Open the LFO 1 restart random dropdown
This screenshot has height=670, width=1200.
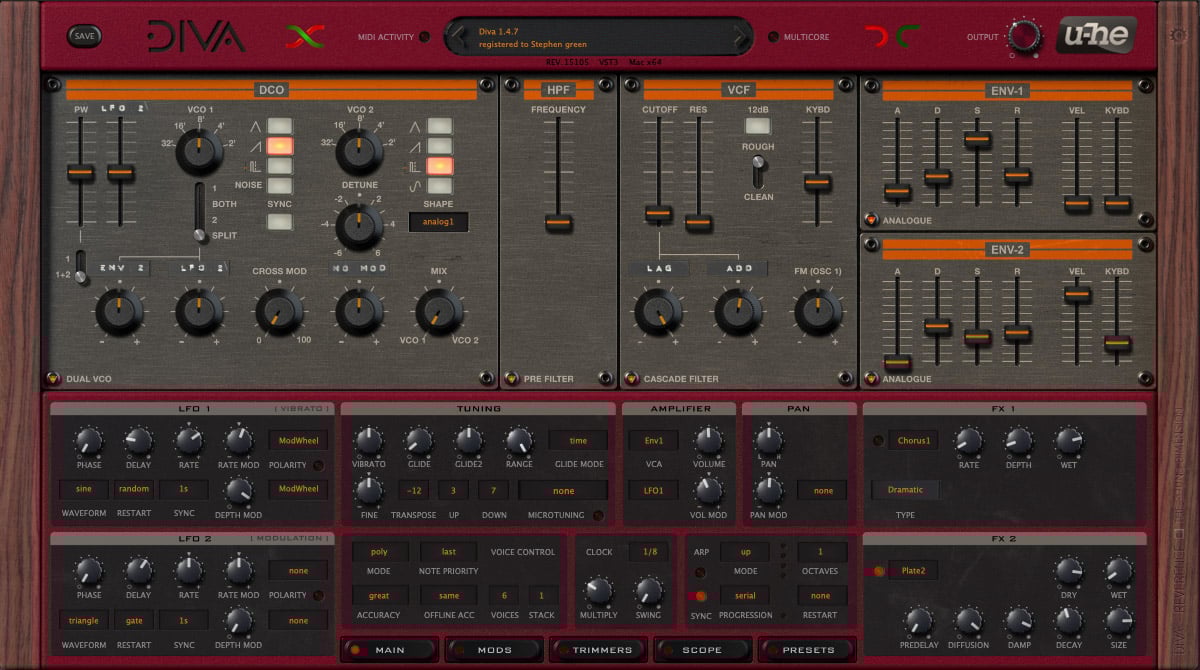click(x=134, y=489)
